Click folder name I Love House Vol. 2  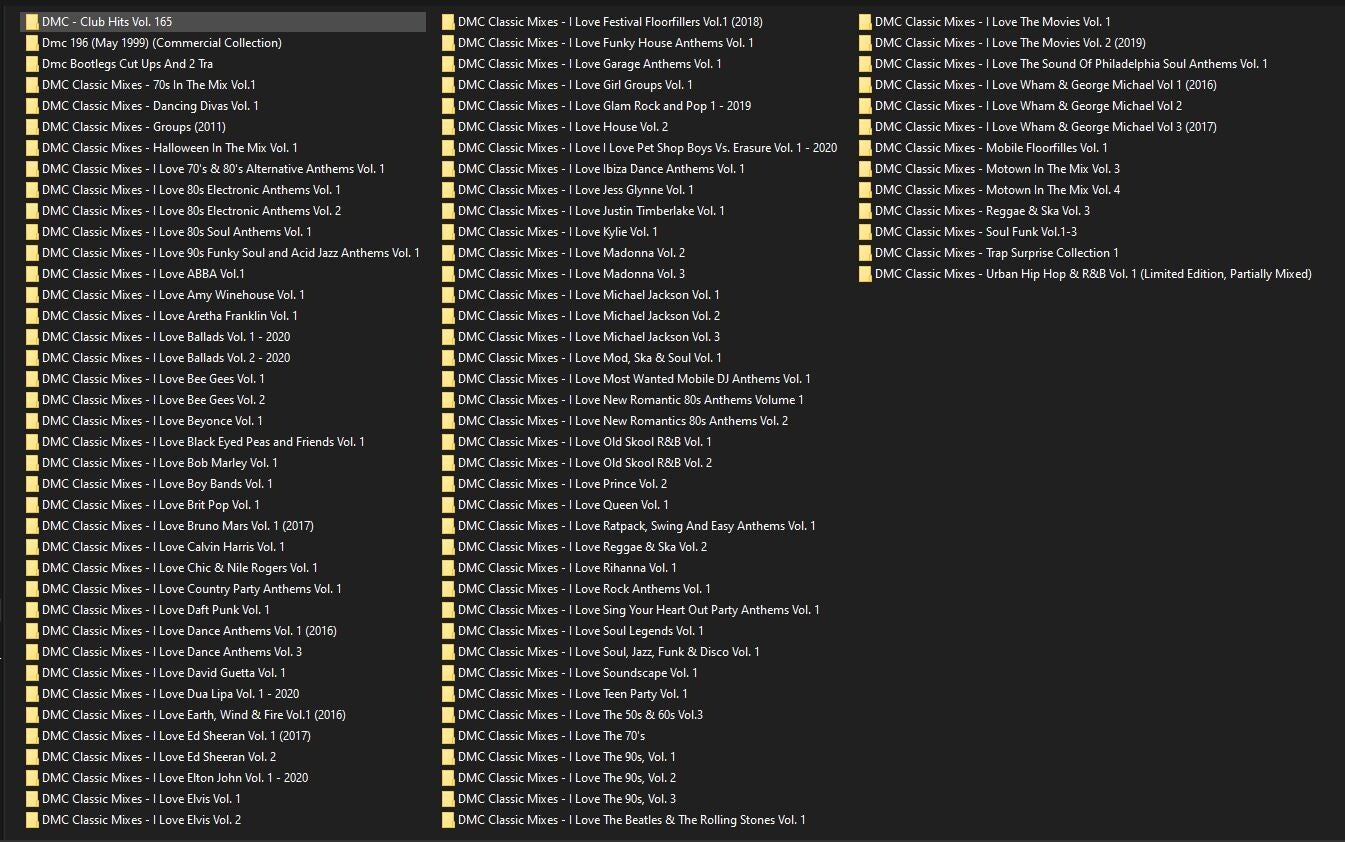[563, 127]
